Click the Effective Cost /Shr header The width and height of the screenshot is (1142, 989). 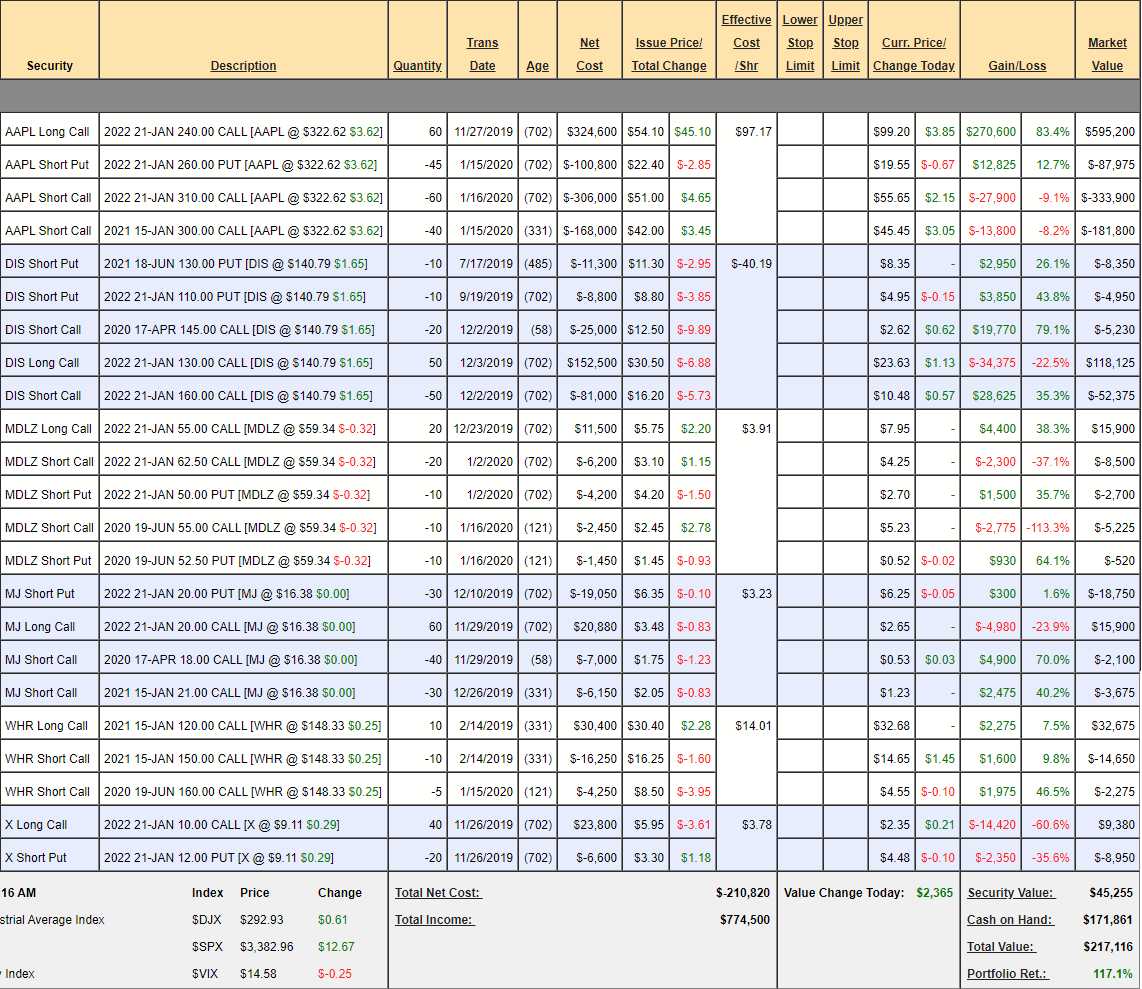pos(746,43)
